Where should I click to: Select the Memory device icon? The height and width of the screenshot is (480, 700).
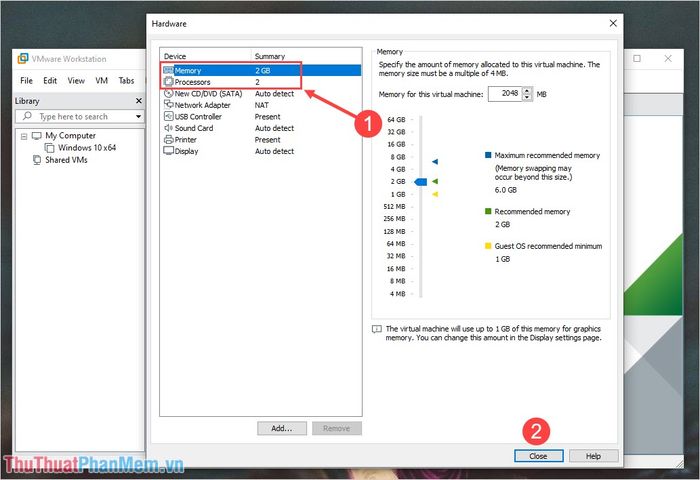168,70
